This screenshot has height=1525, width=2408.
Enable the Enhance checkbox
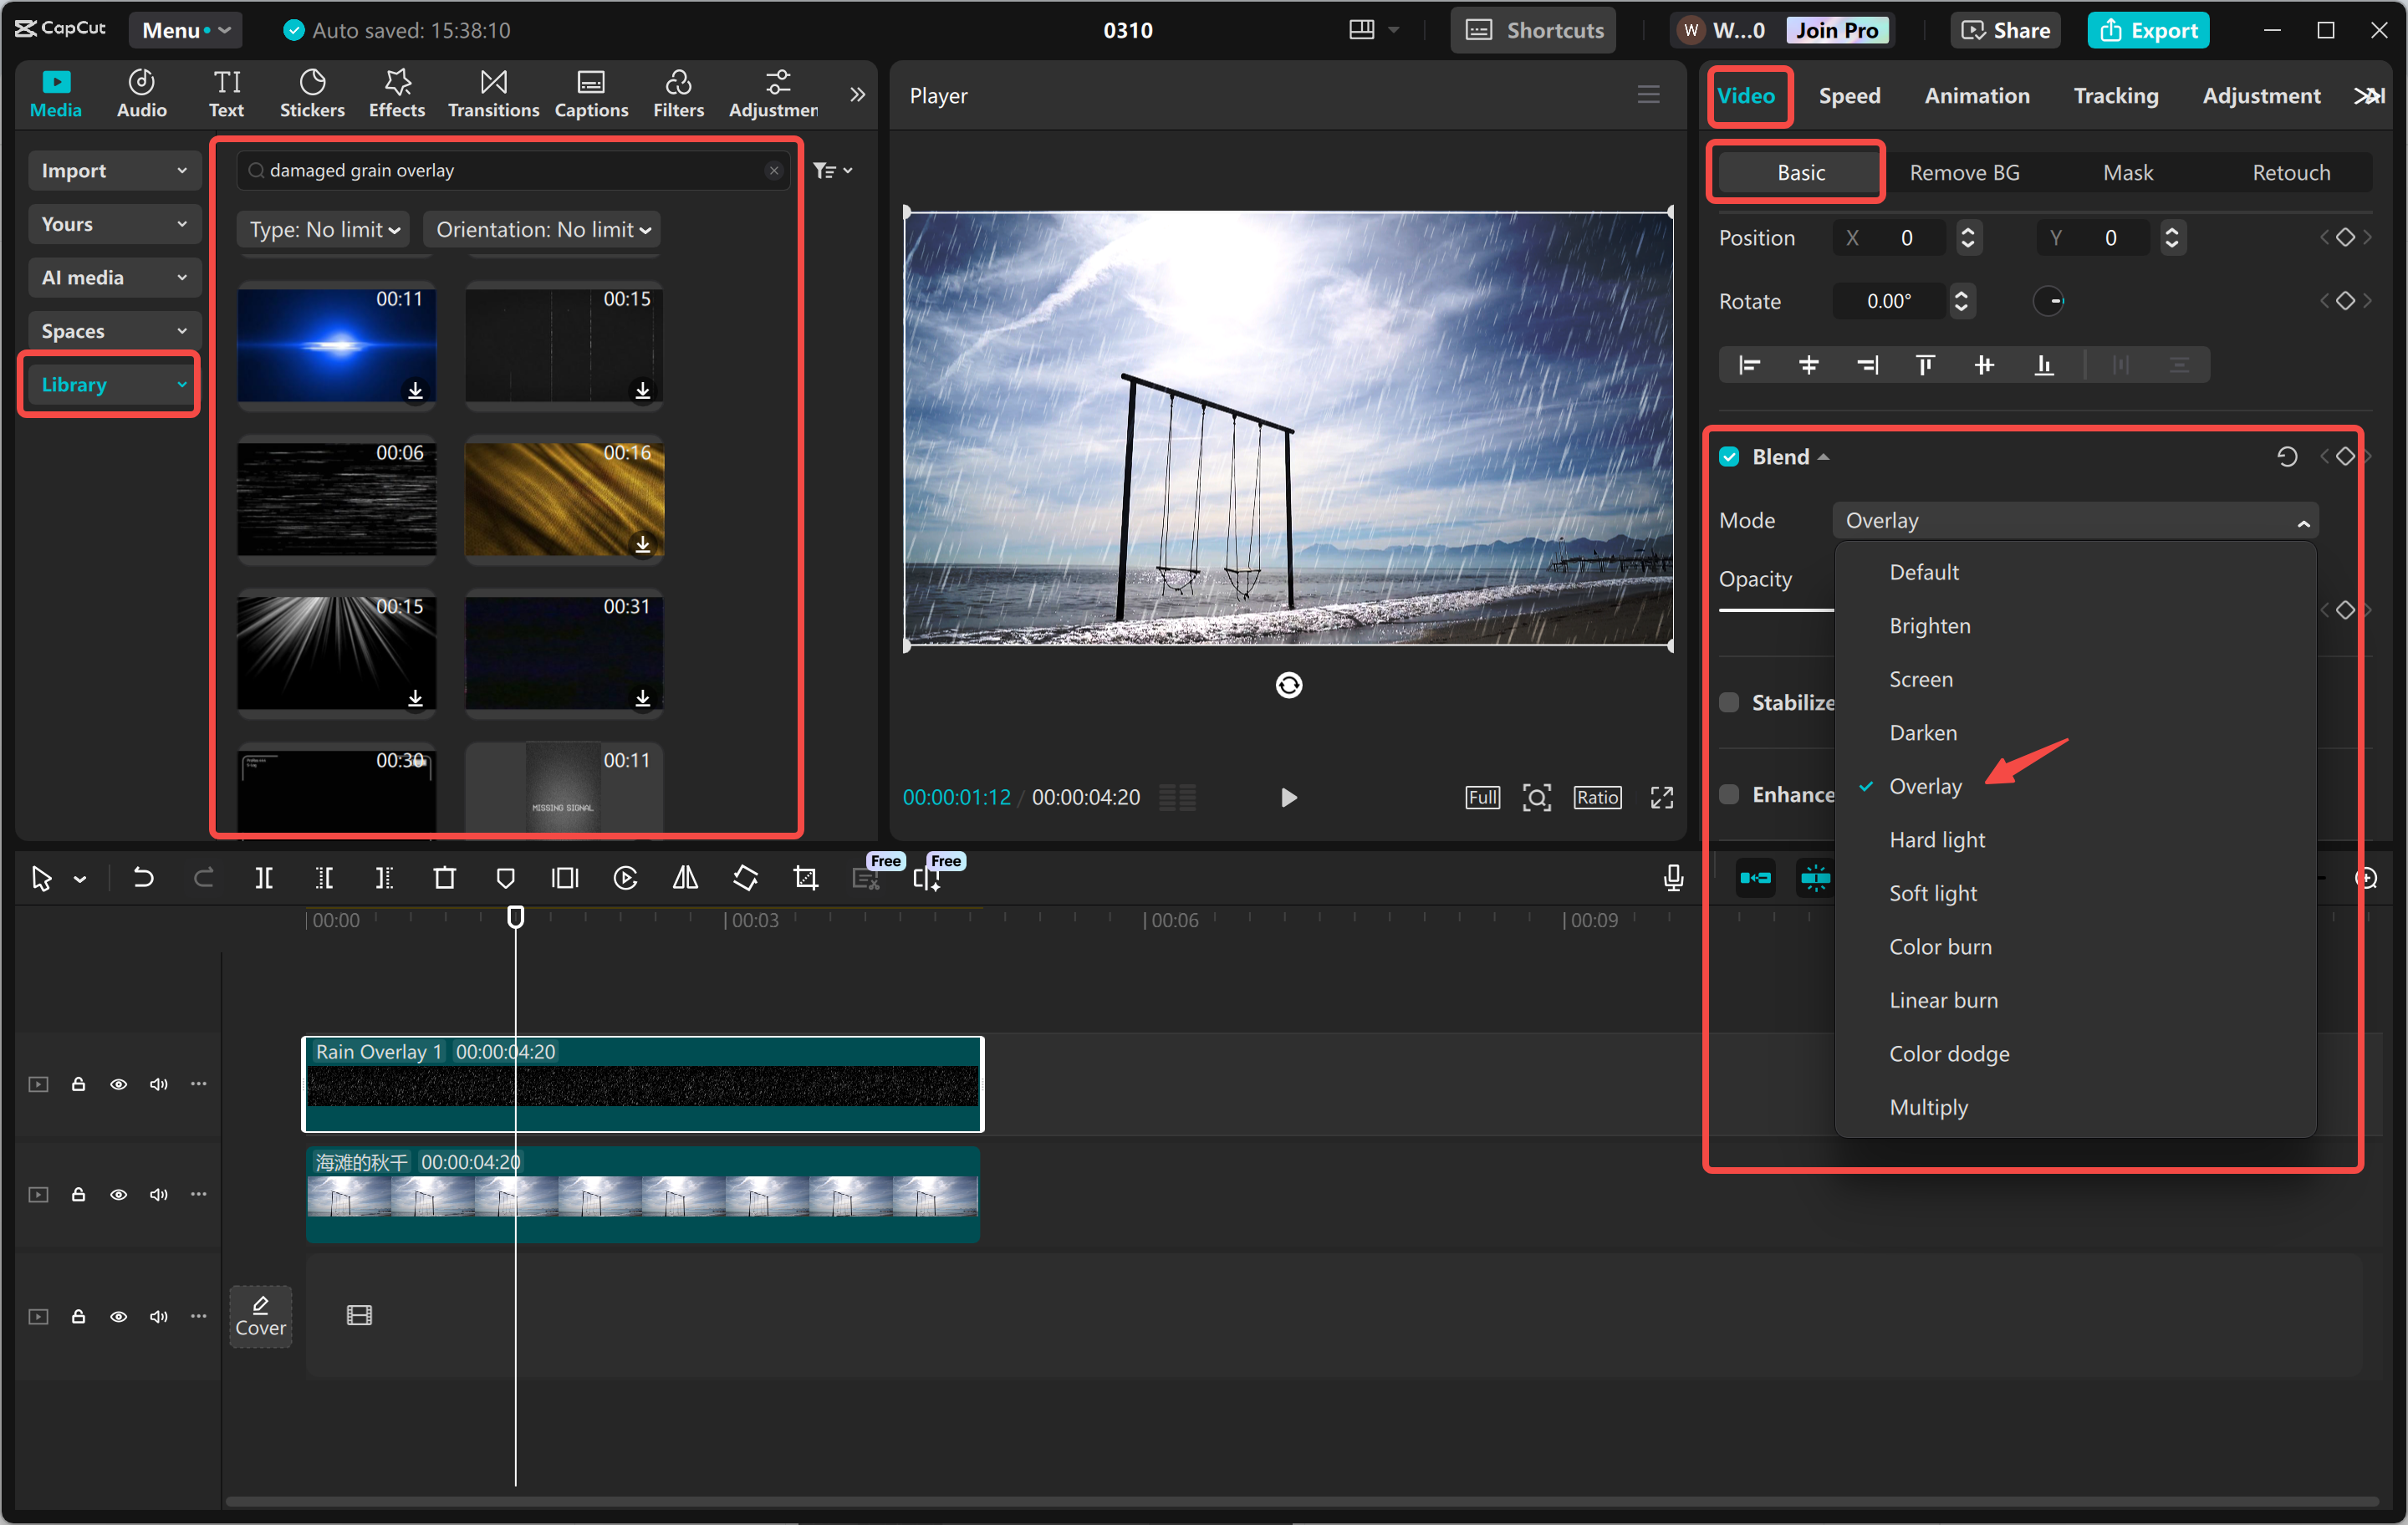pos(1729,794)
